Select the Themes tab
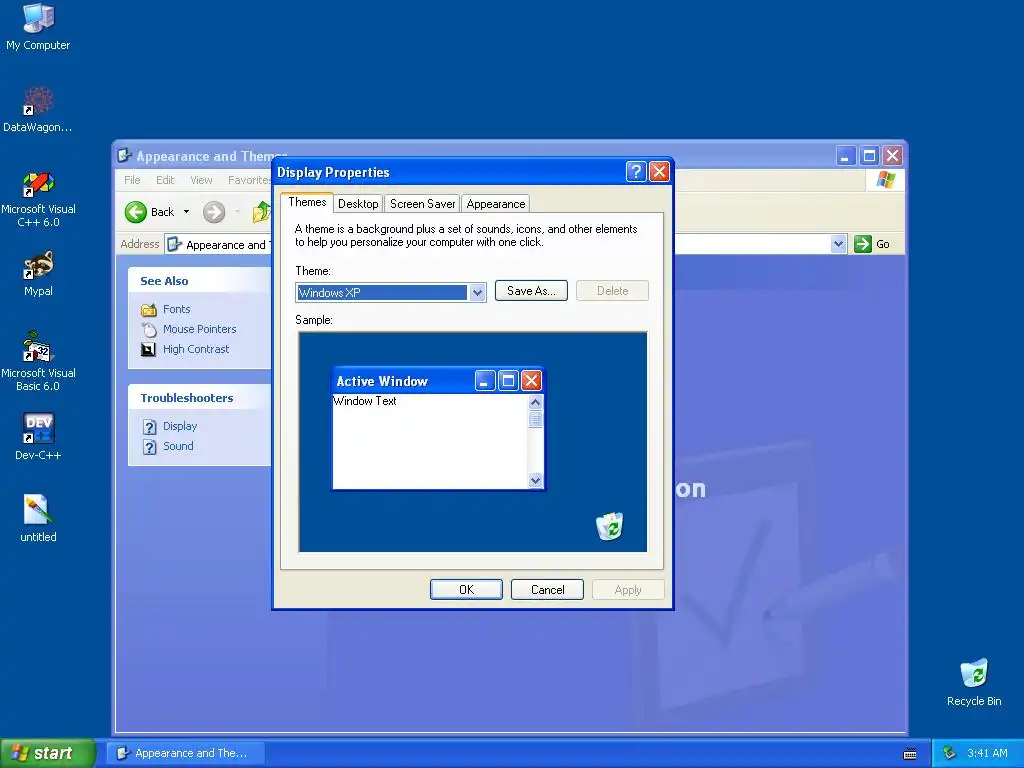The width and height of the screenshot is (1024, 768). click(x=307, y=202)
